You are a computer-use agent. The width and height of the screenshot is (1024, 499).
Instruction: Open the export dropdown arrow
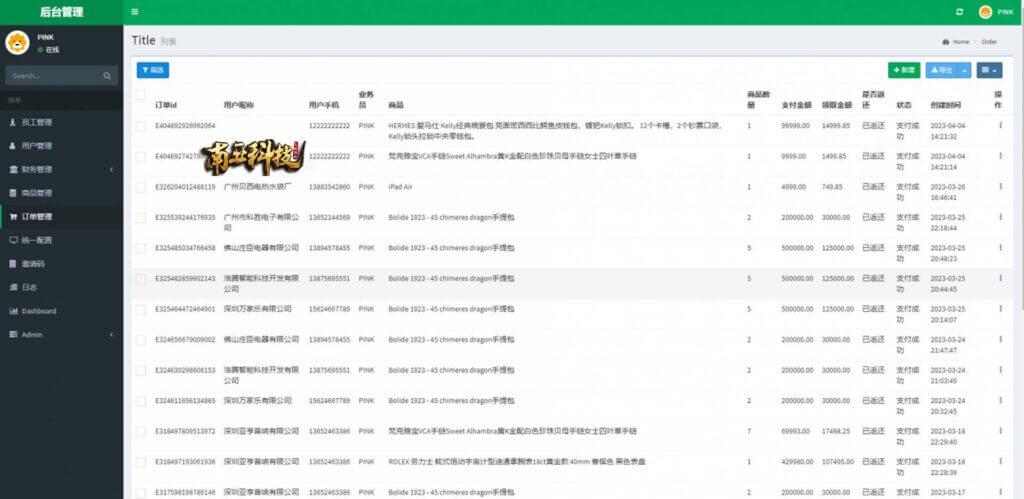[x=965, y=70]
